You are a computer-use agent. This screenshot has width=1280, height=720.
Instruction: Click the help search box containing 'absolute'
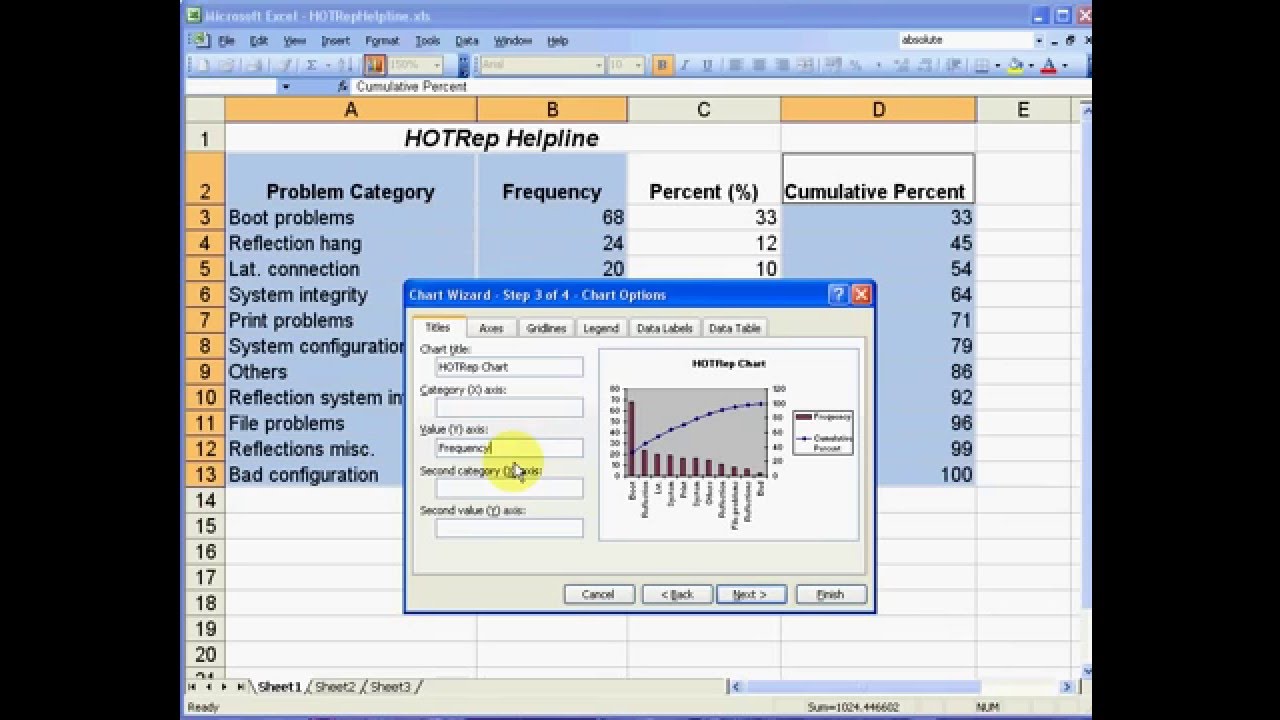[x=965, y=40]
